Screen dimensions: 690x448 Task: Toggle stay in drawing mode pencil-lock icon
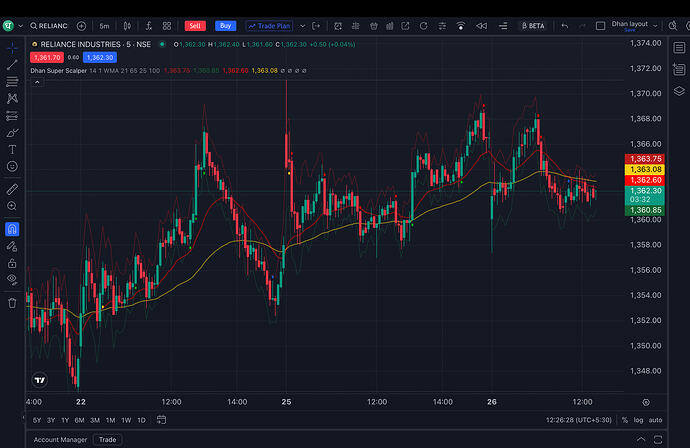click(x=12, y=246)
